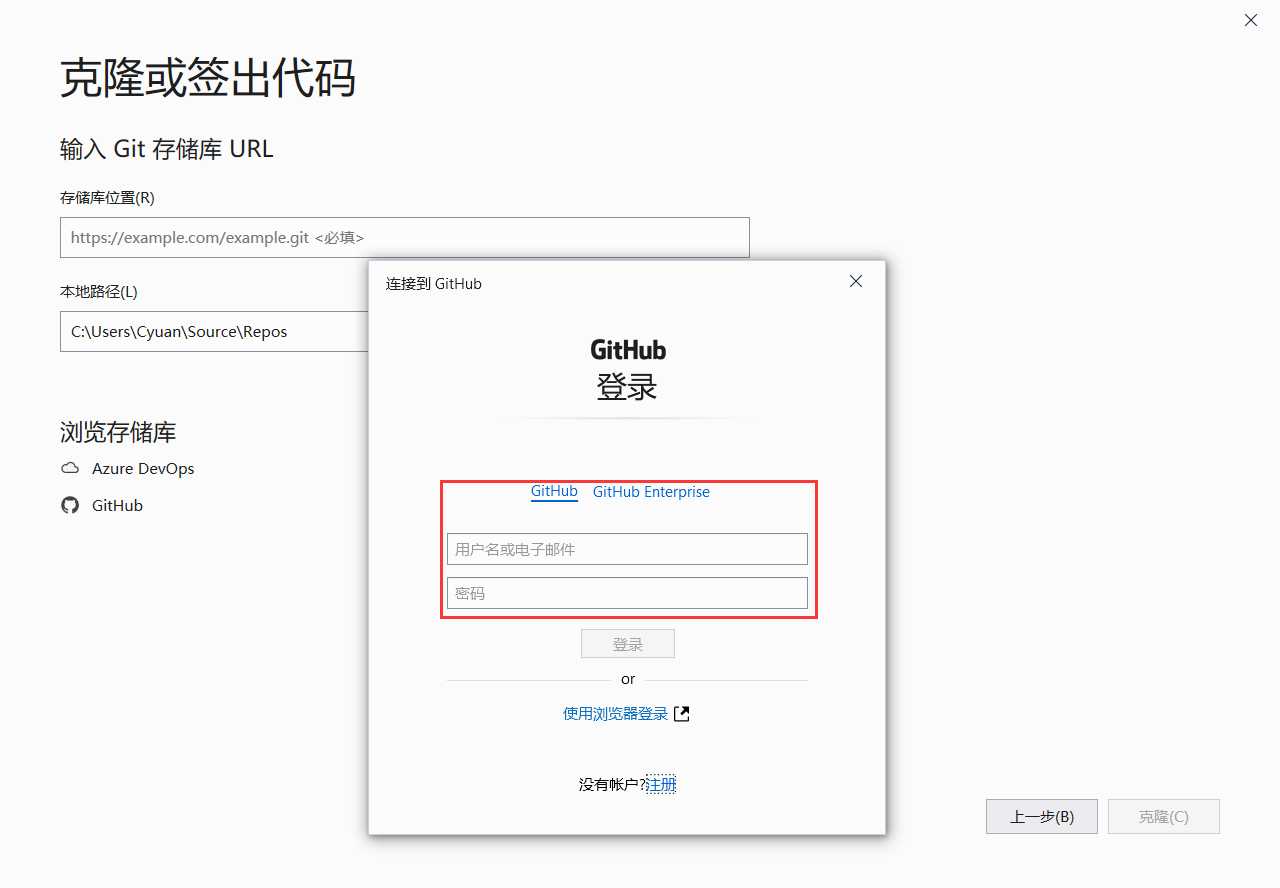Screen dimensions: 1280x888
Task: Open the 使用浏览器登录 link
Action: (x=615, y=714)
